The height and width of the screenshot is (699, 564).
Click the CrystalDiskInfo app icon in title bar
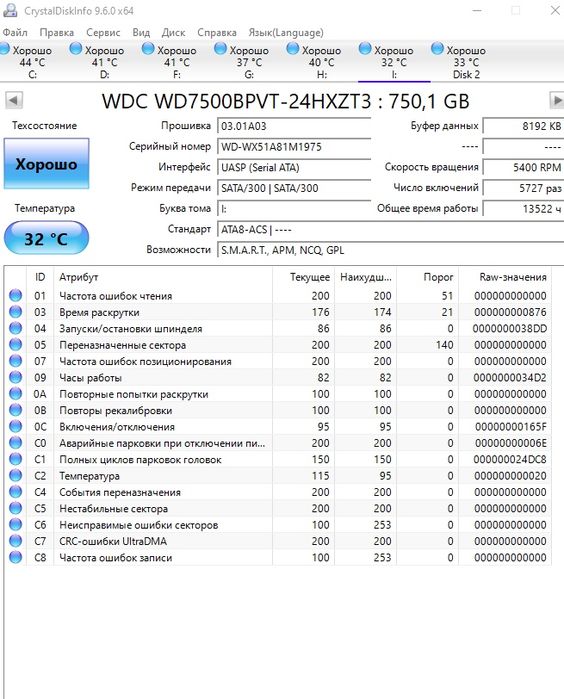click(10, 10)
